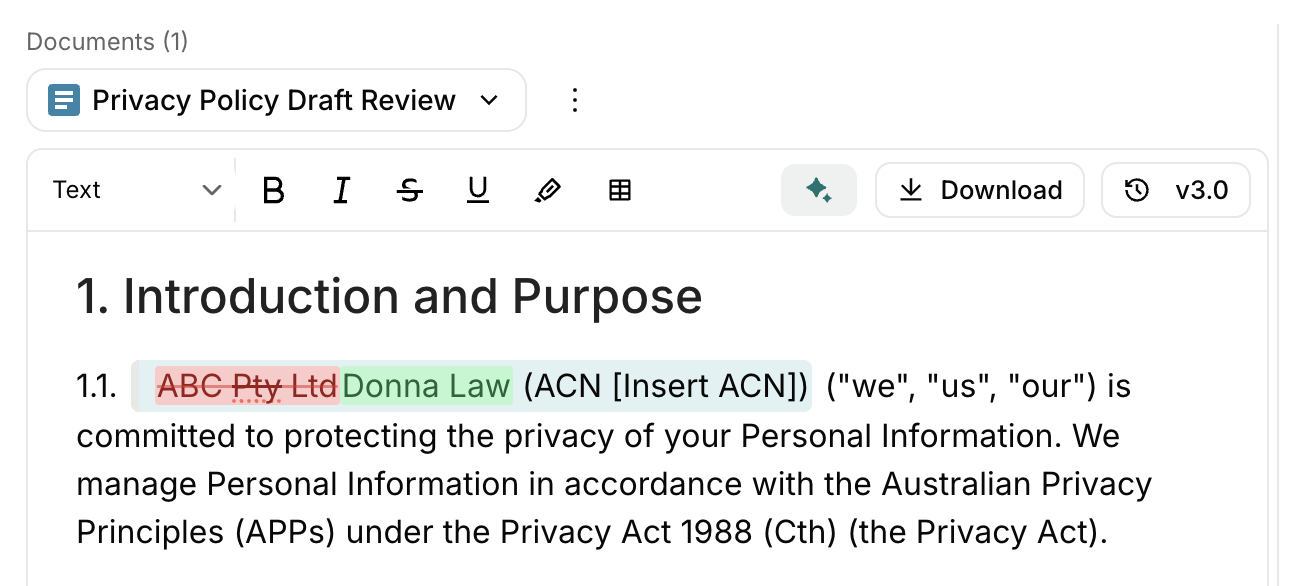The height and width of the screenshot is (586, 1302).
Task: Open the three-dot document options menu
Action: point(574,100)
